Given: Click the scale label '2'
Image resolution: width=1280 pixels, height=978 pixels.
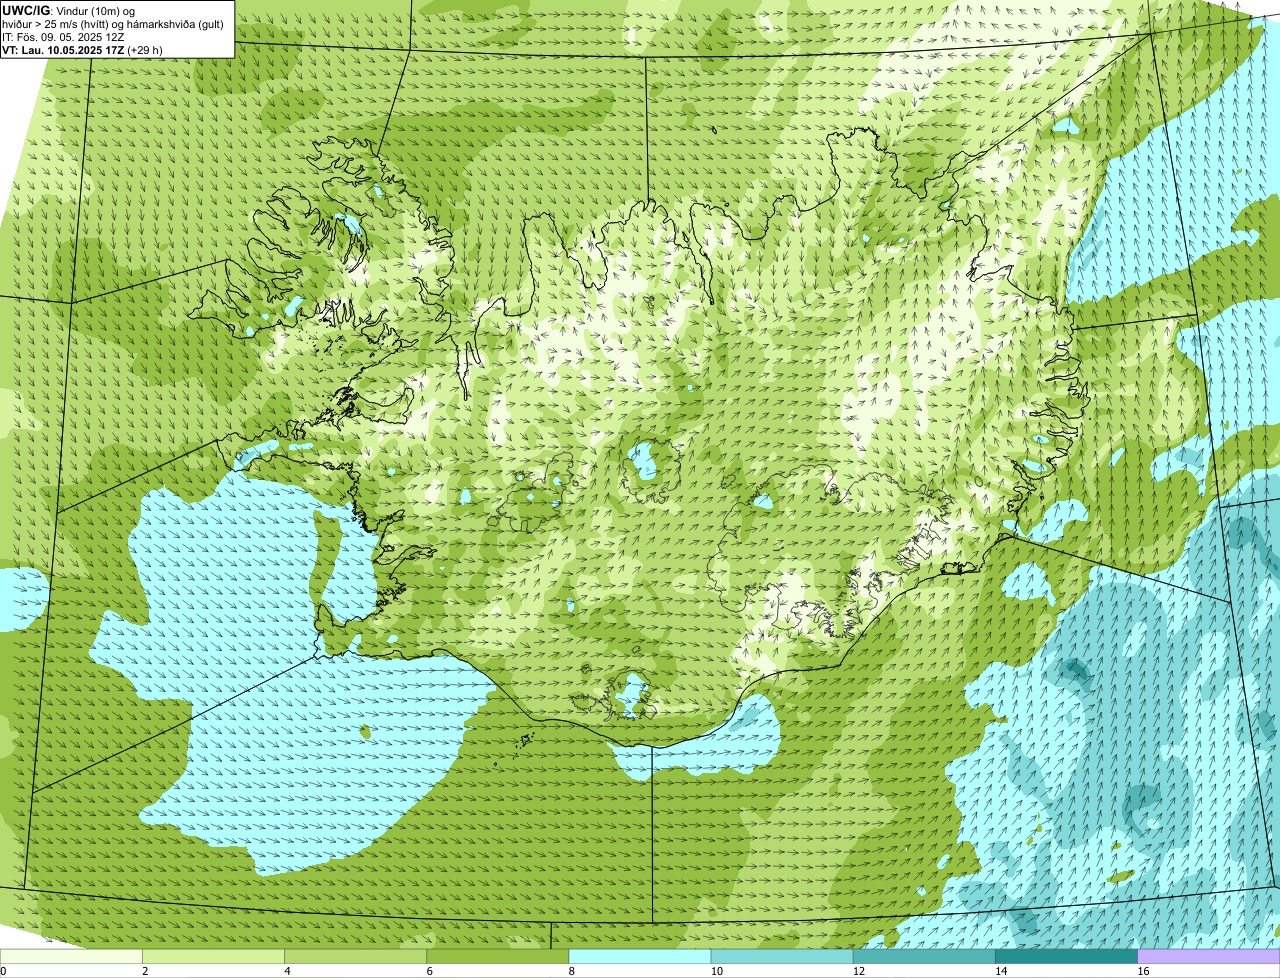Looking at the screenshot, I should pos(145,971).
